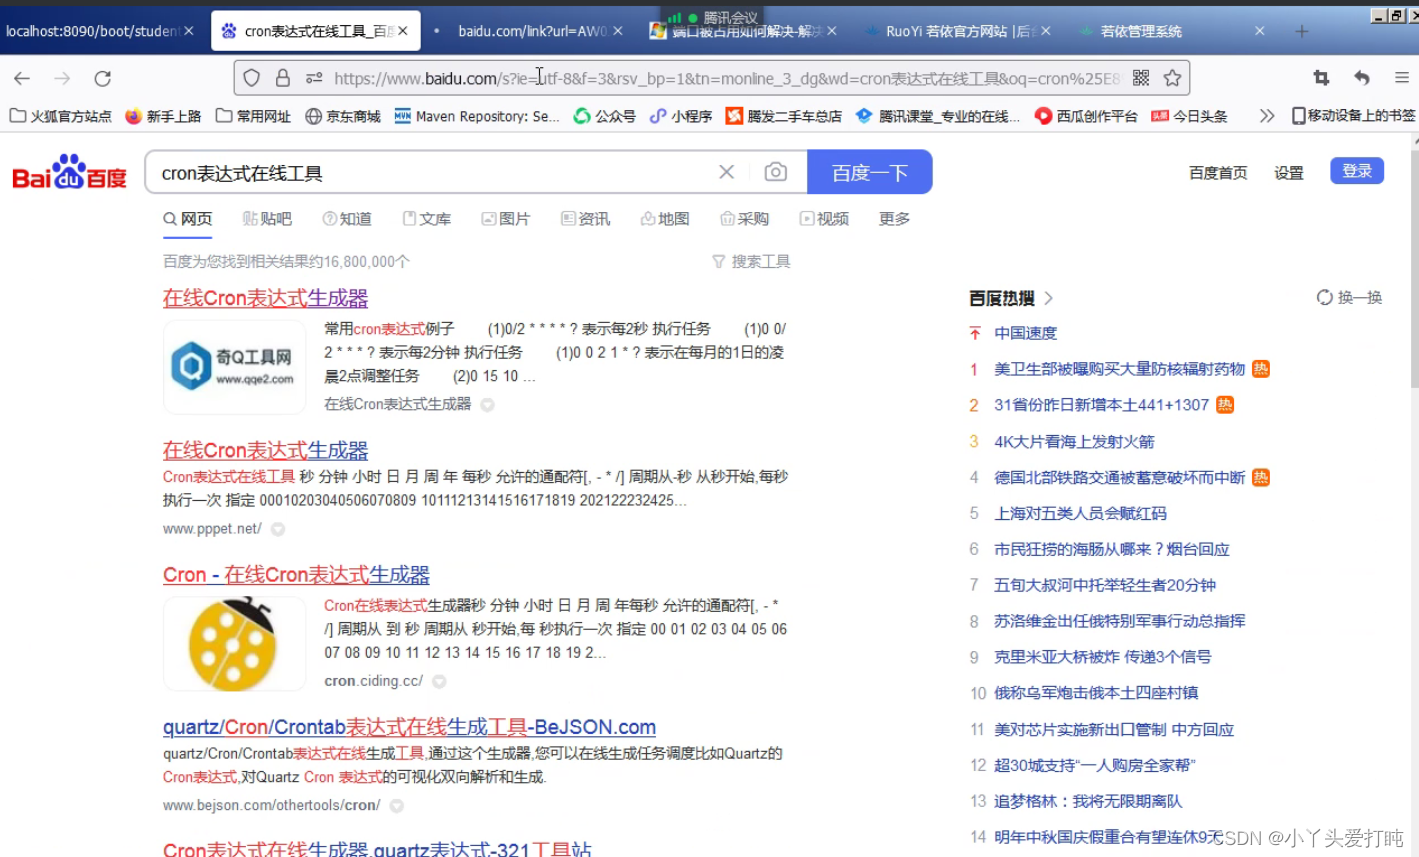Screen dimensions: 1419x857
Task: Open 今日头条 bookmark
Action: pyautogui.click(x=1189, y=116)
